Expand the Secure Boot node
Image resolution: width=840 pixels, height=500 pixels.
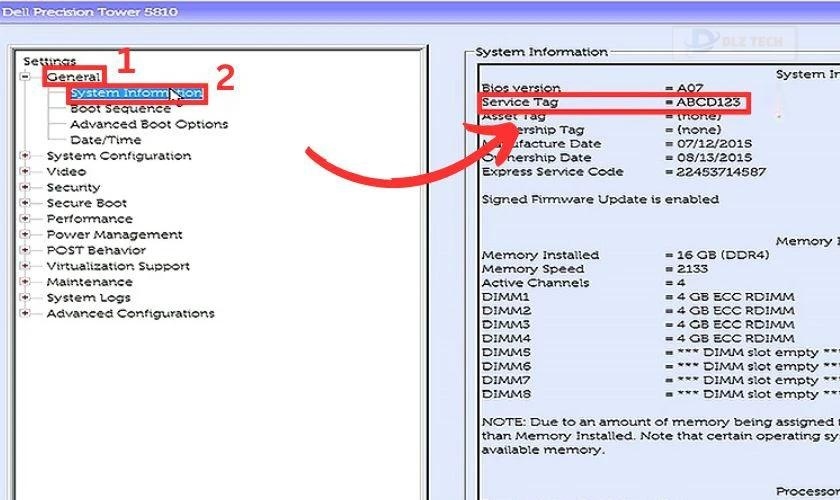pyautogui.click(x=25, y=203)
